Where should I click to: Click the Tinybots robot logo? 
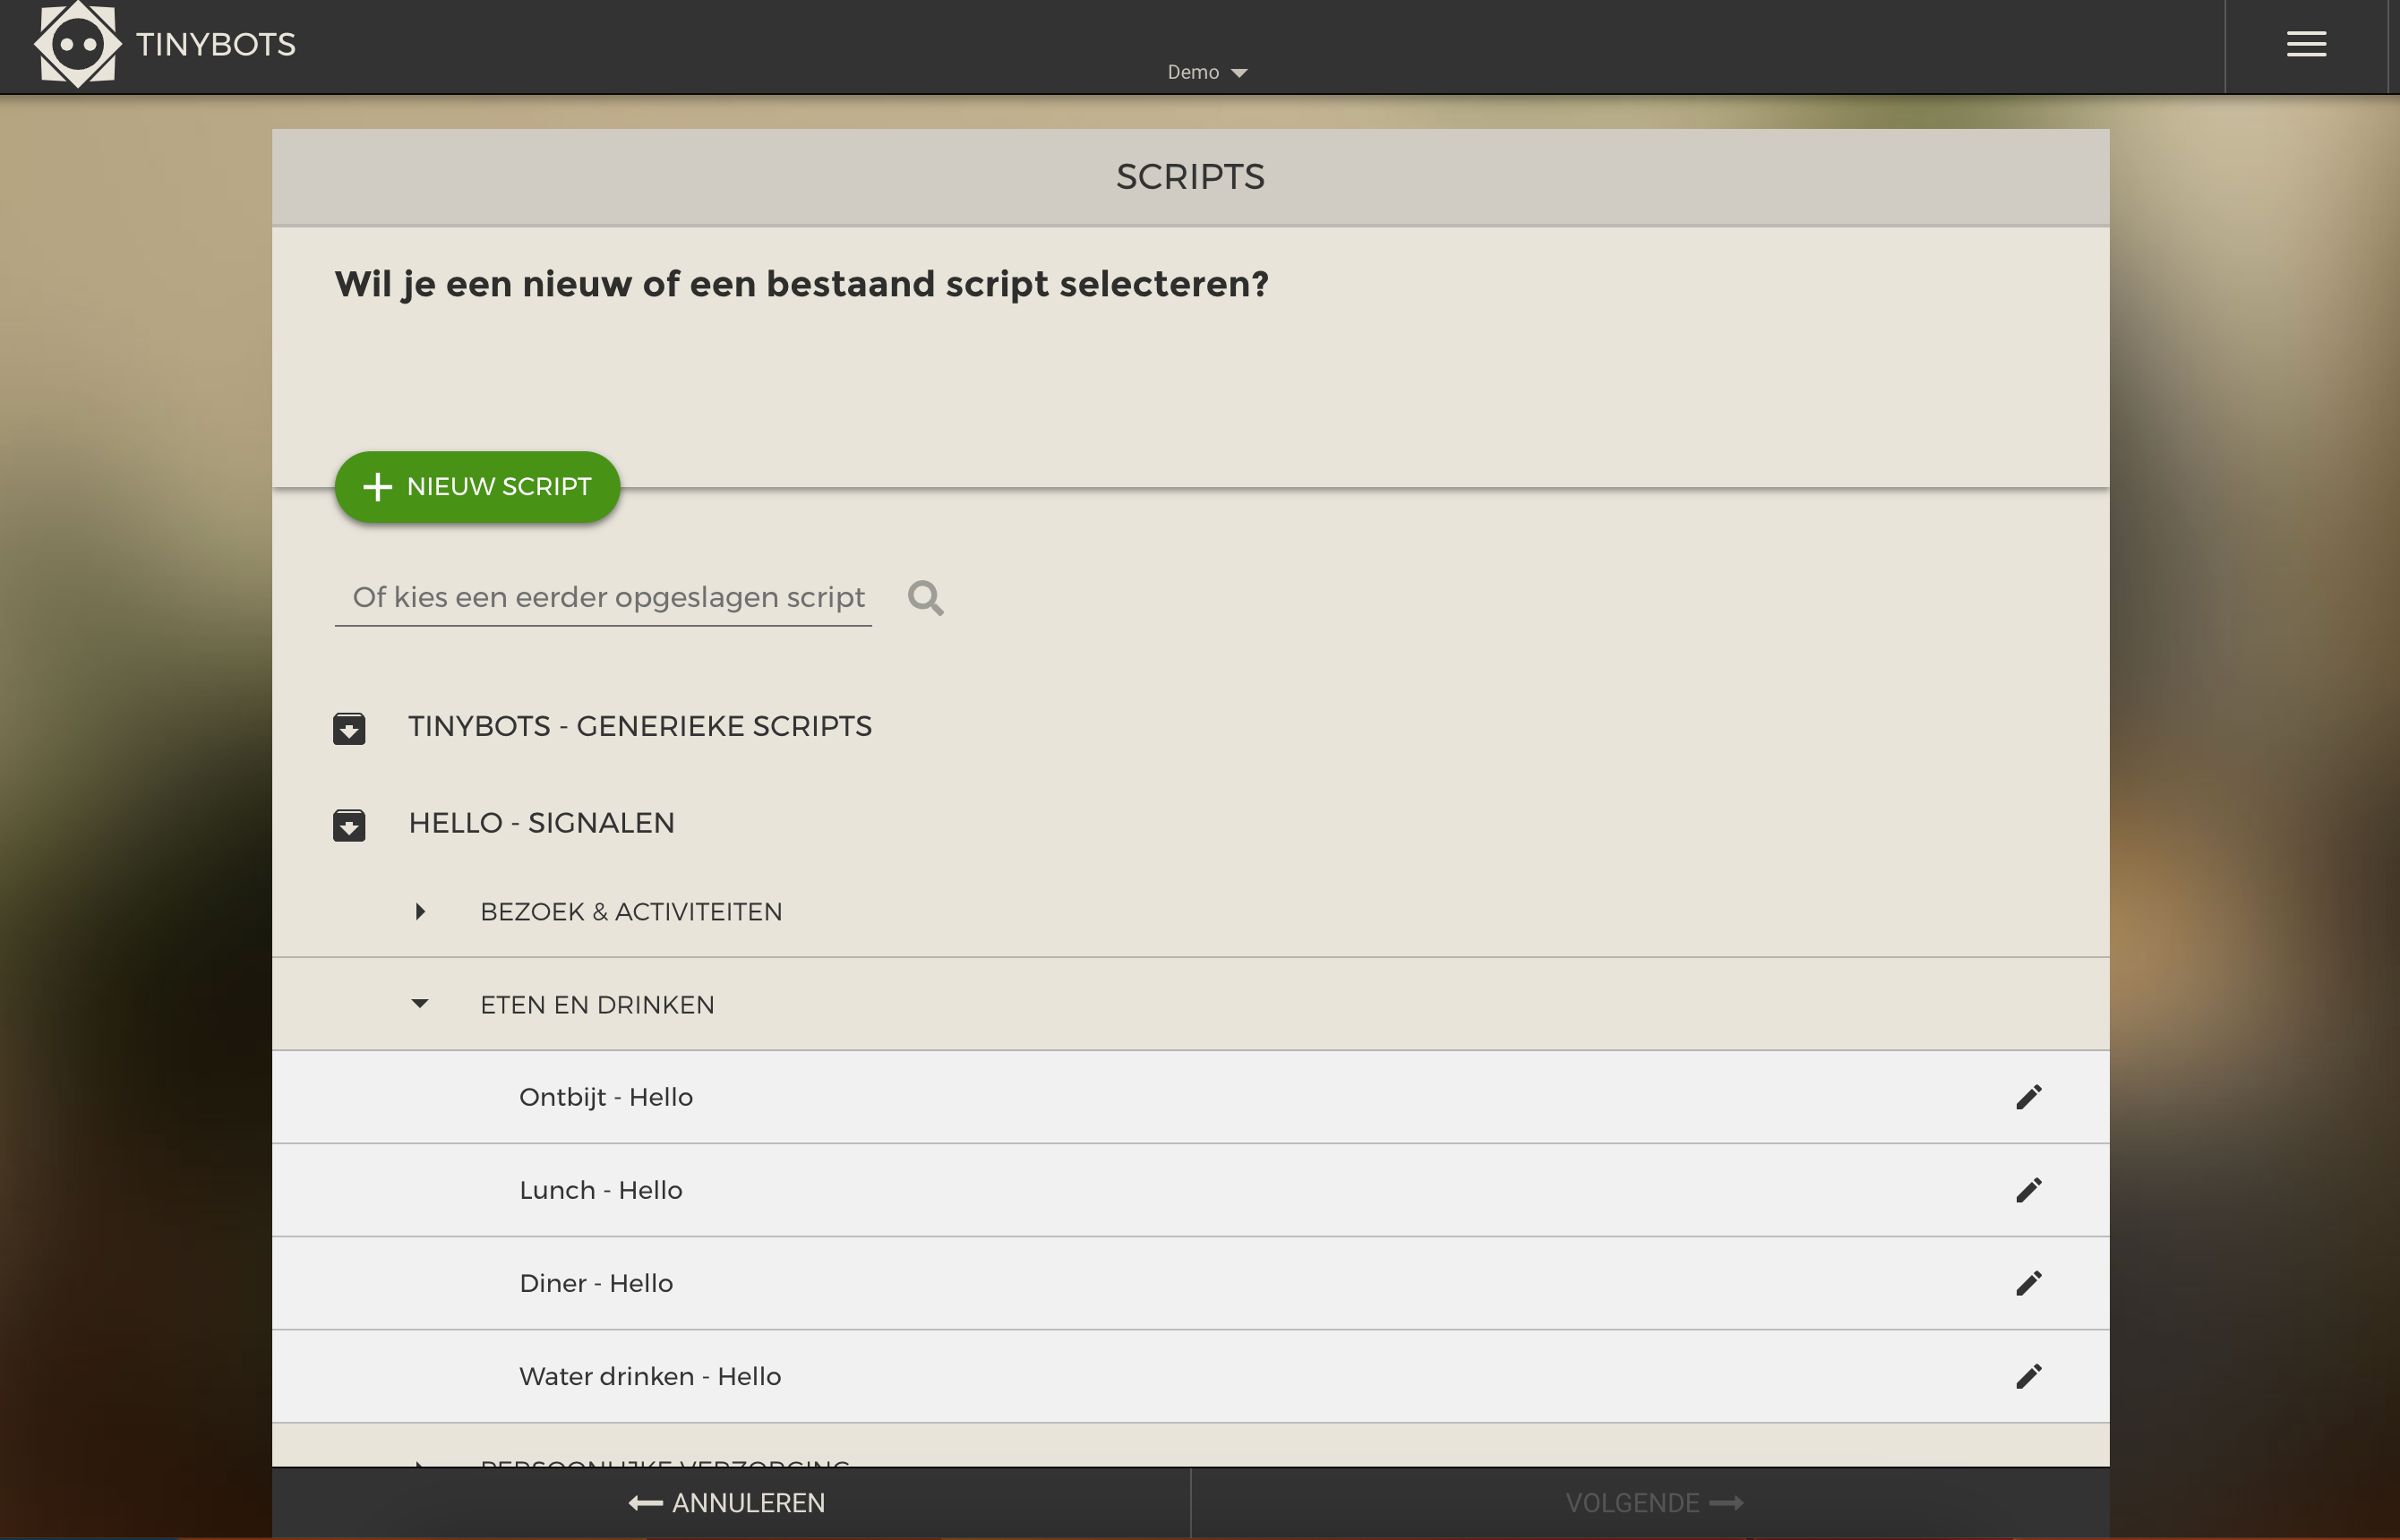(77, 44)
